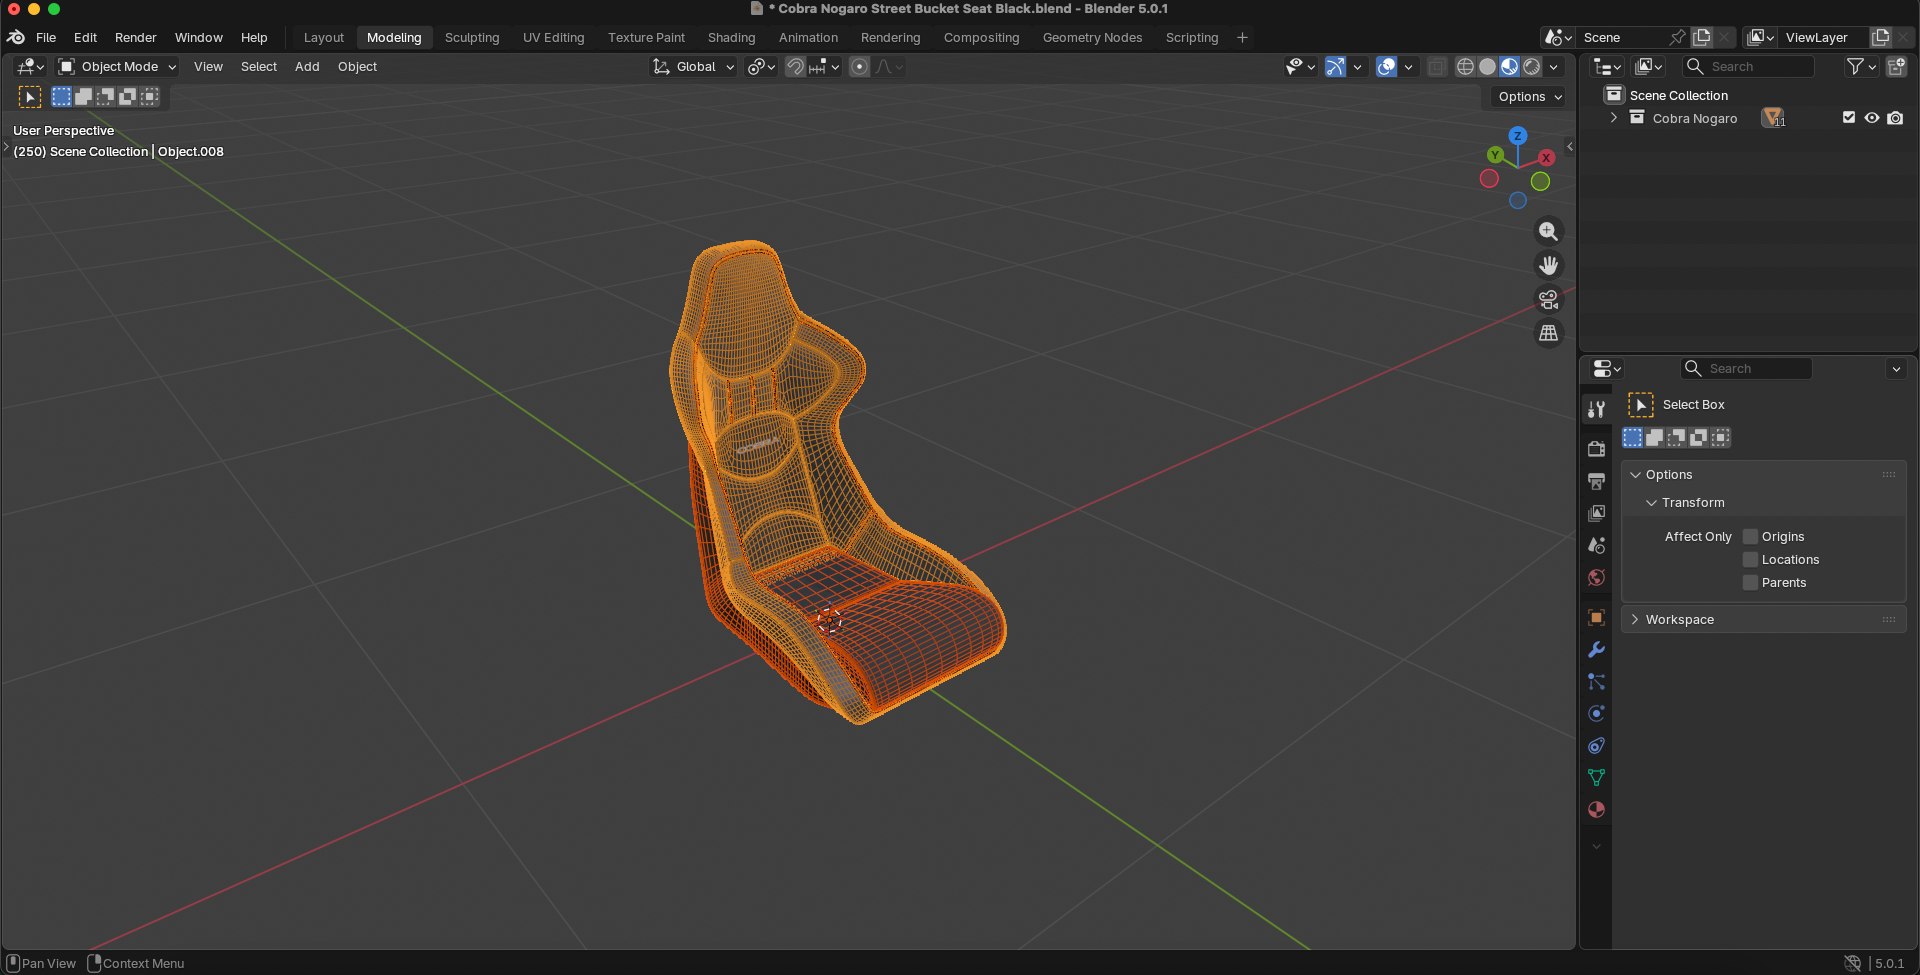Image resolution: width=1920 pixels, height=975 pixels.
Task: Pin the Scene with the pin icon
Action: point(1677,37)
